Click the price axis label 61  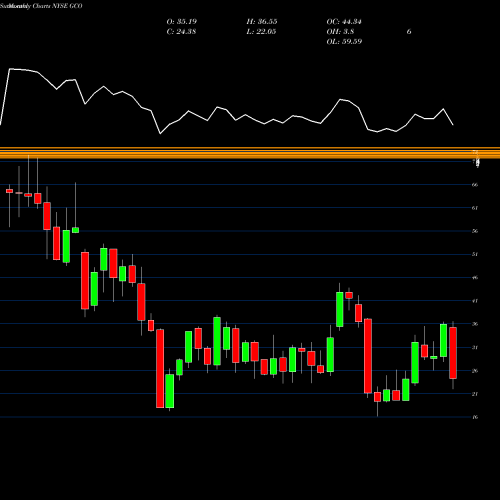(x=475, y=208)
